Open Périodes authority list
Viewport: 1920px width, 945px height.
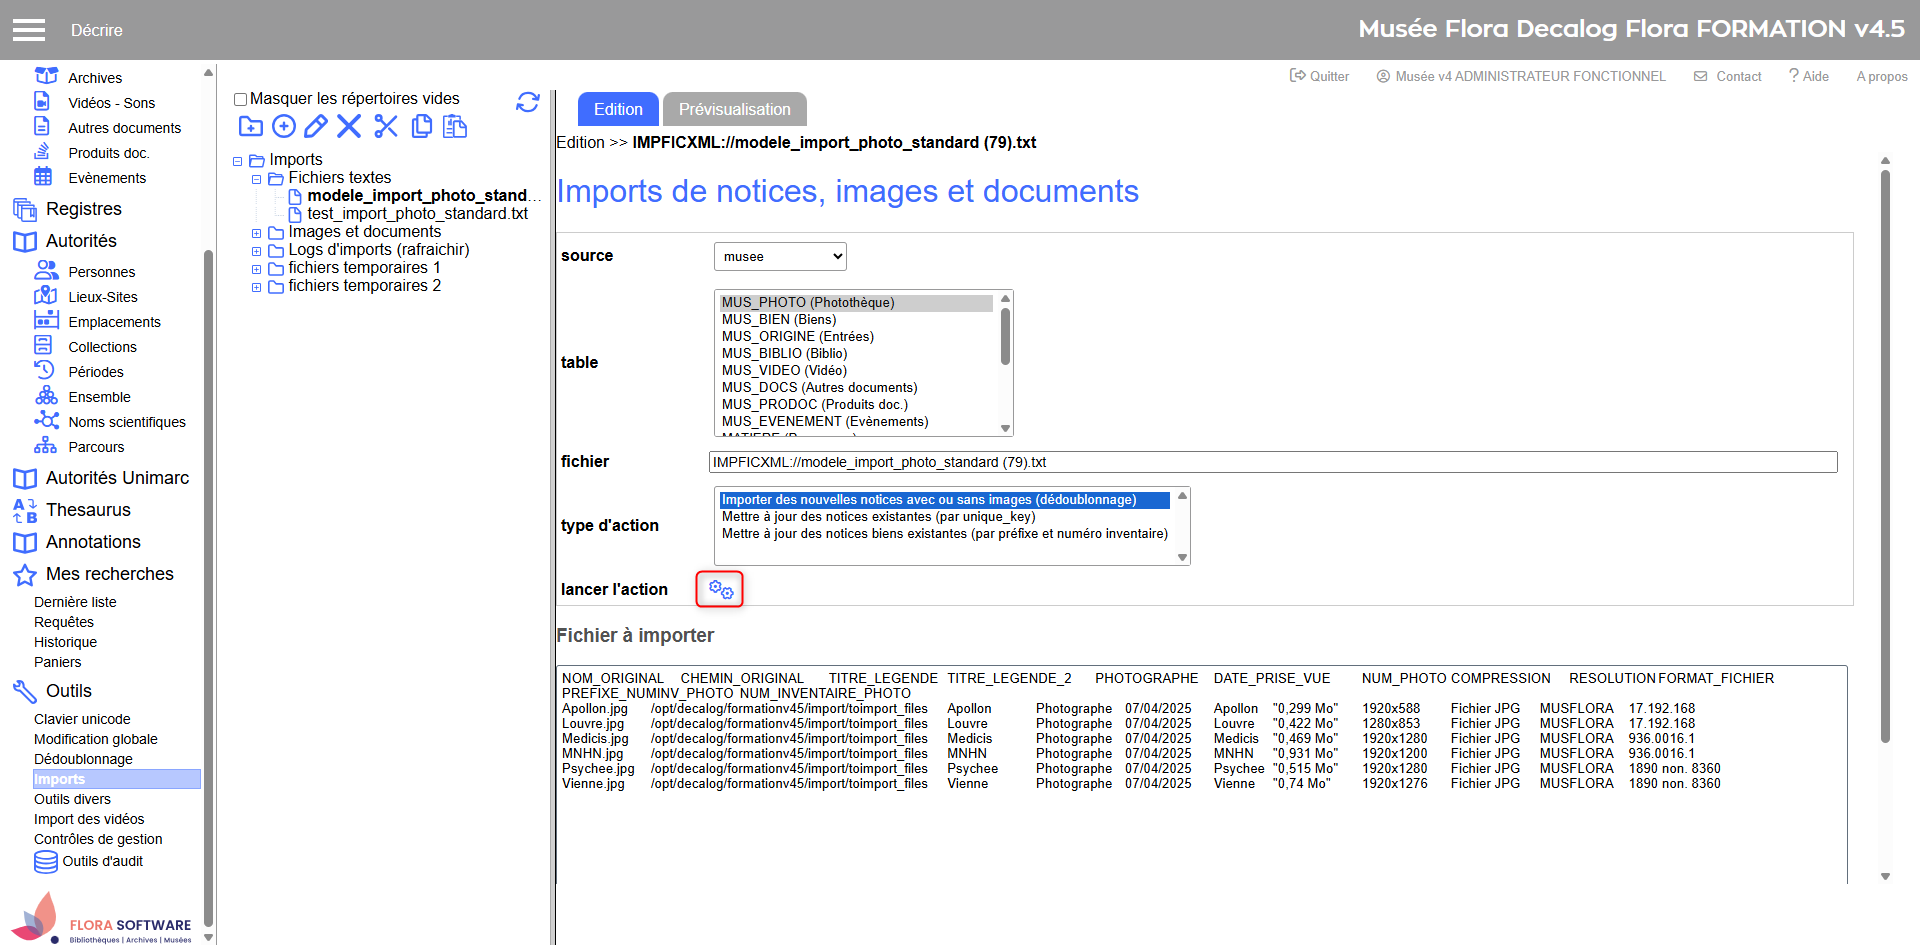[x=96, y=372]
